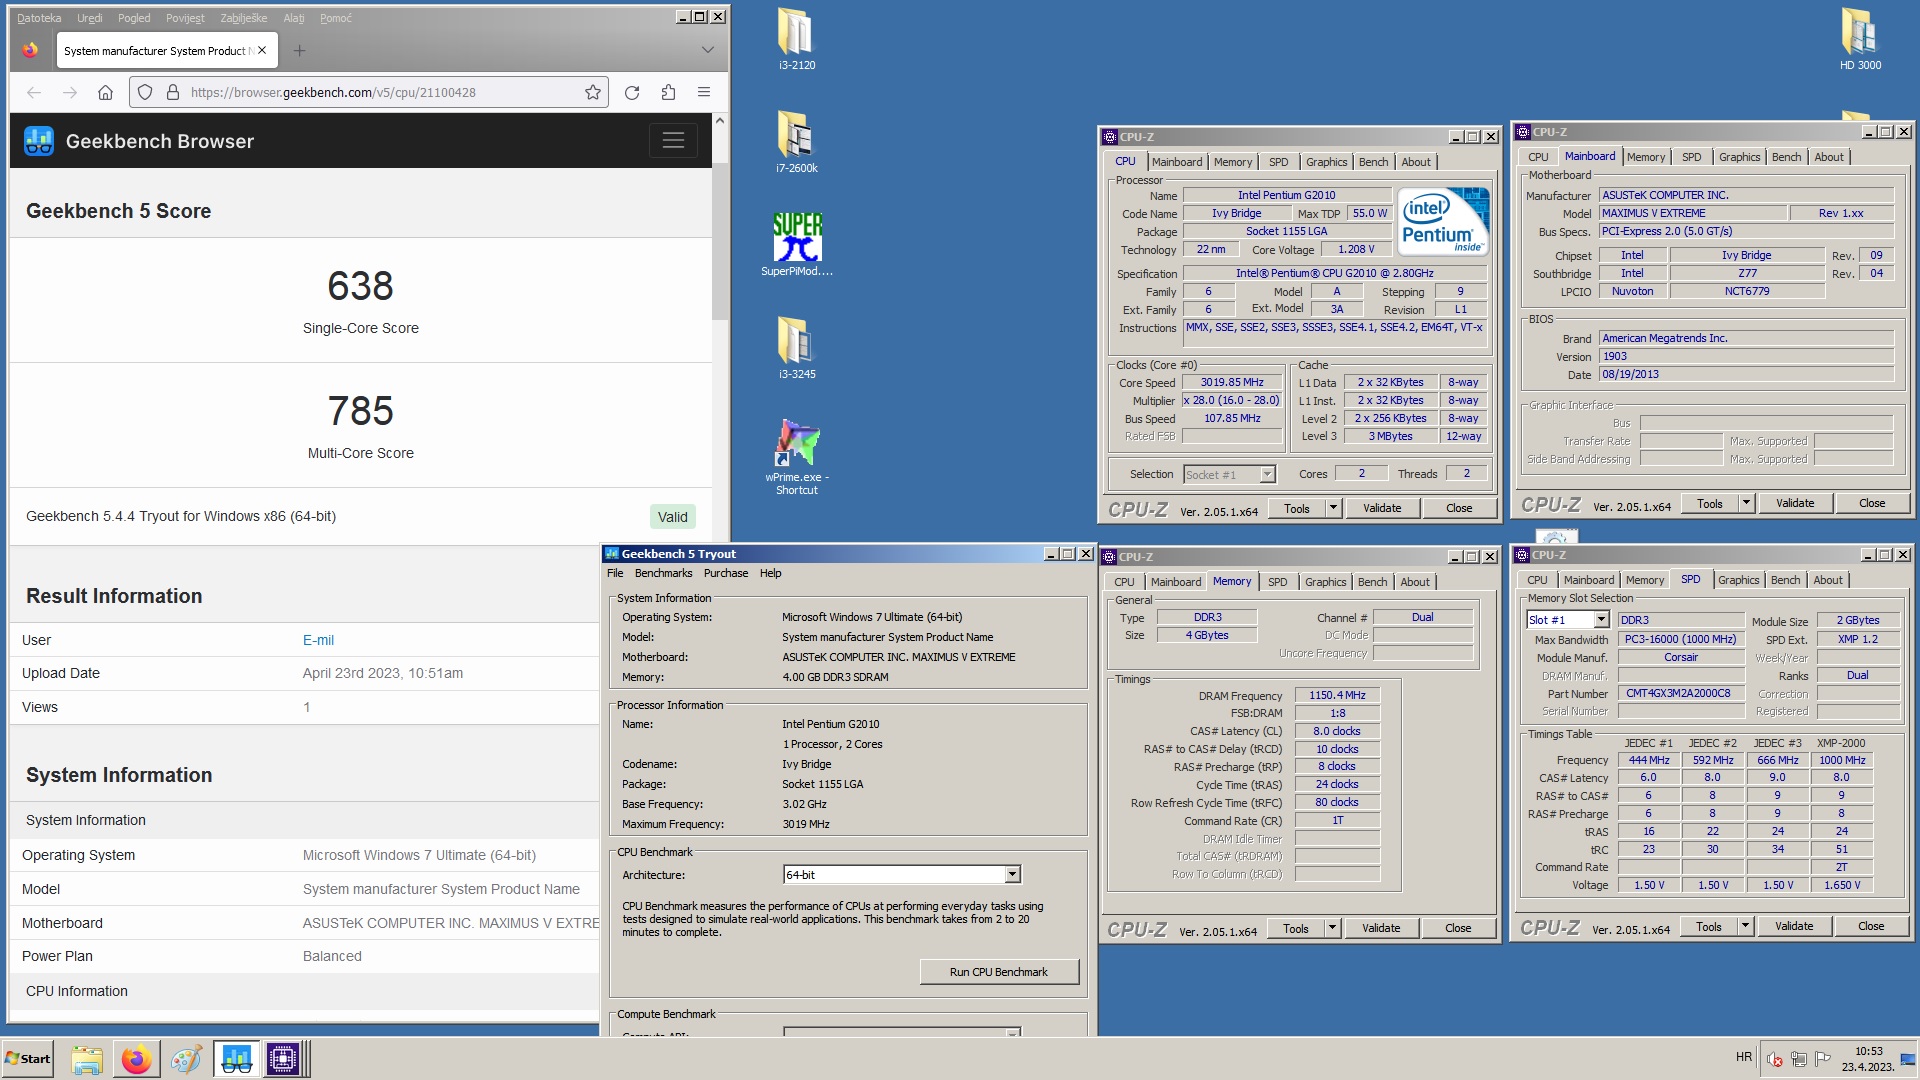Image resolution: width=1920 pixels, height=1080 pixels.
Task: Click Validate in CPU-Z CPU window
Action: click(x=1382, y=508)
